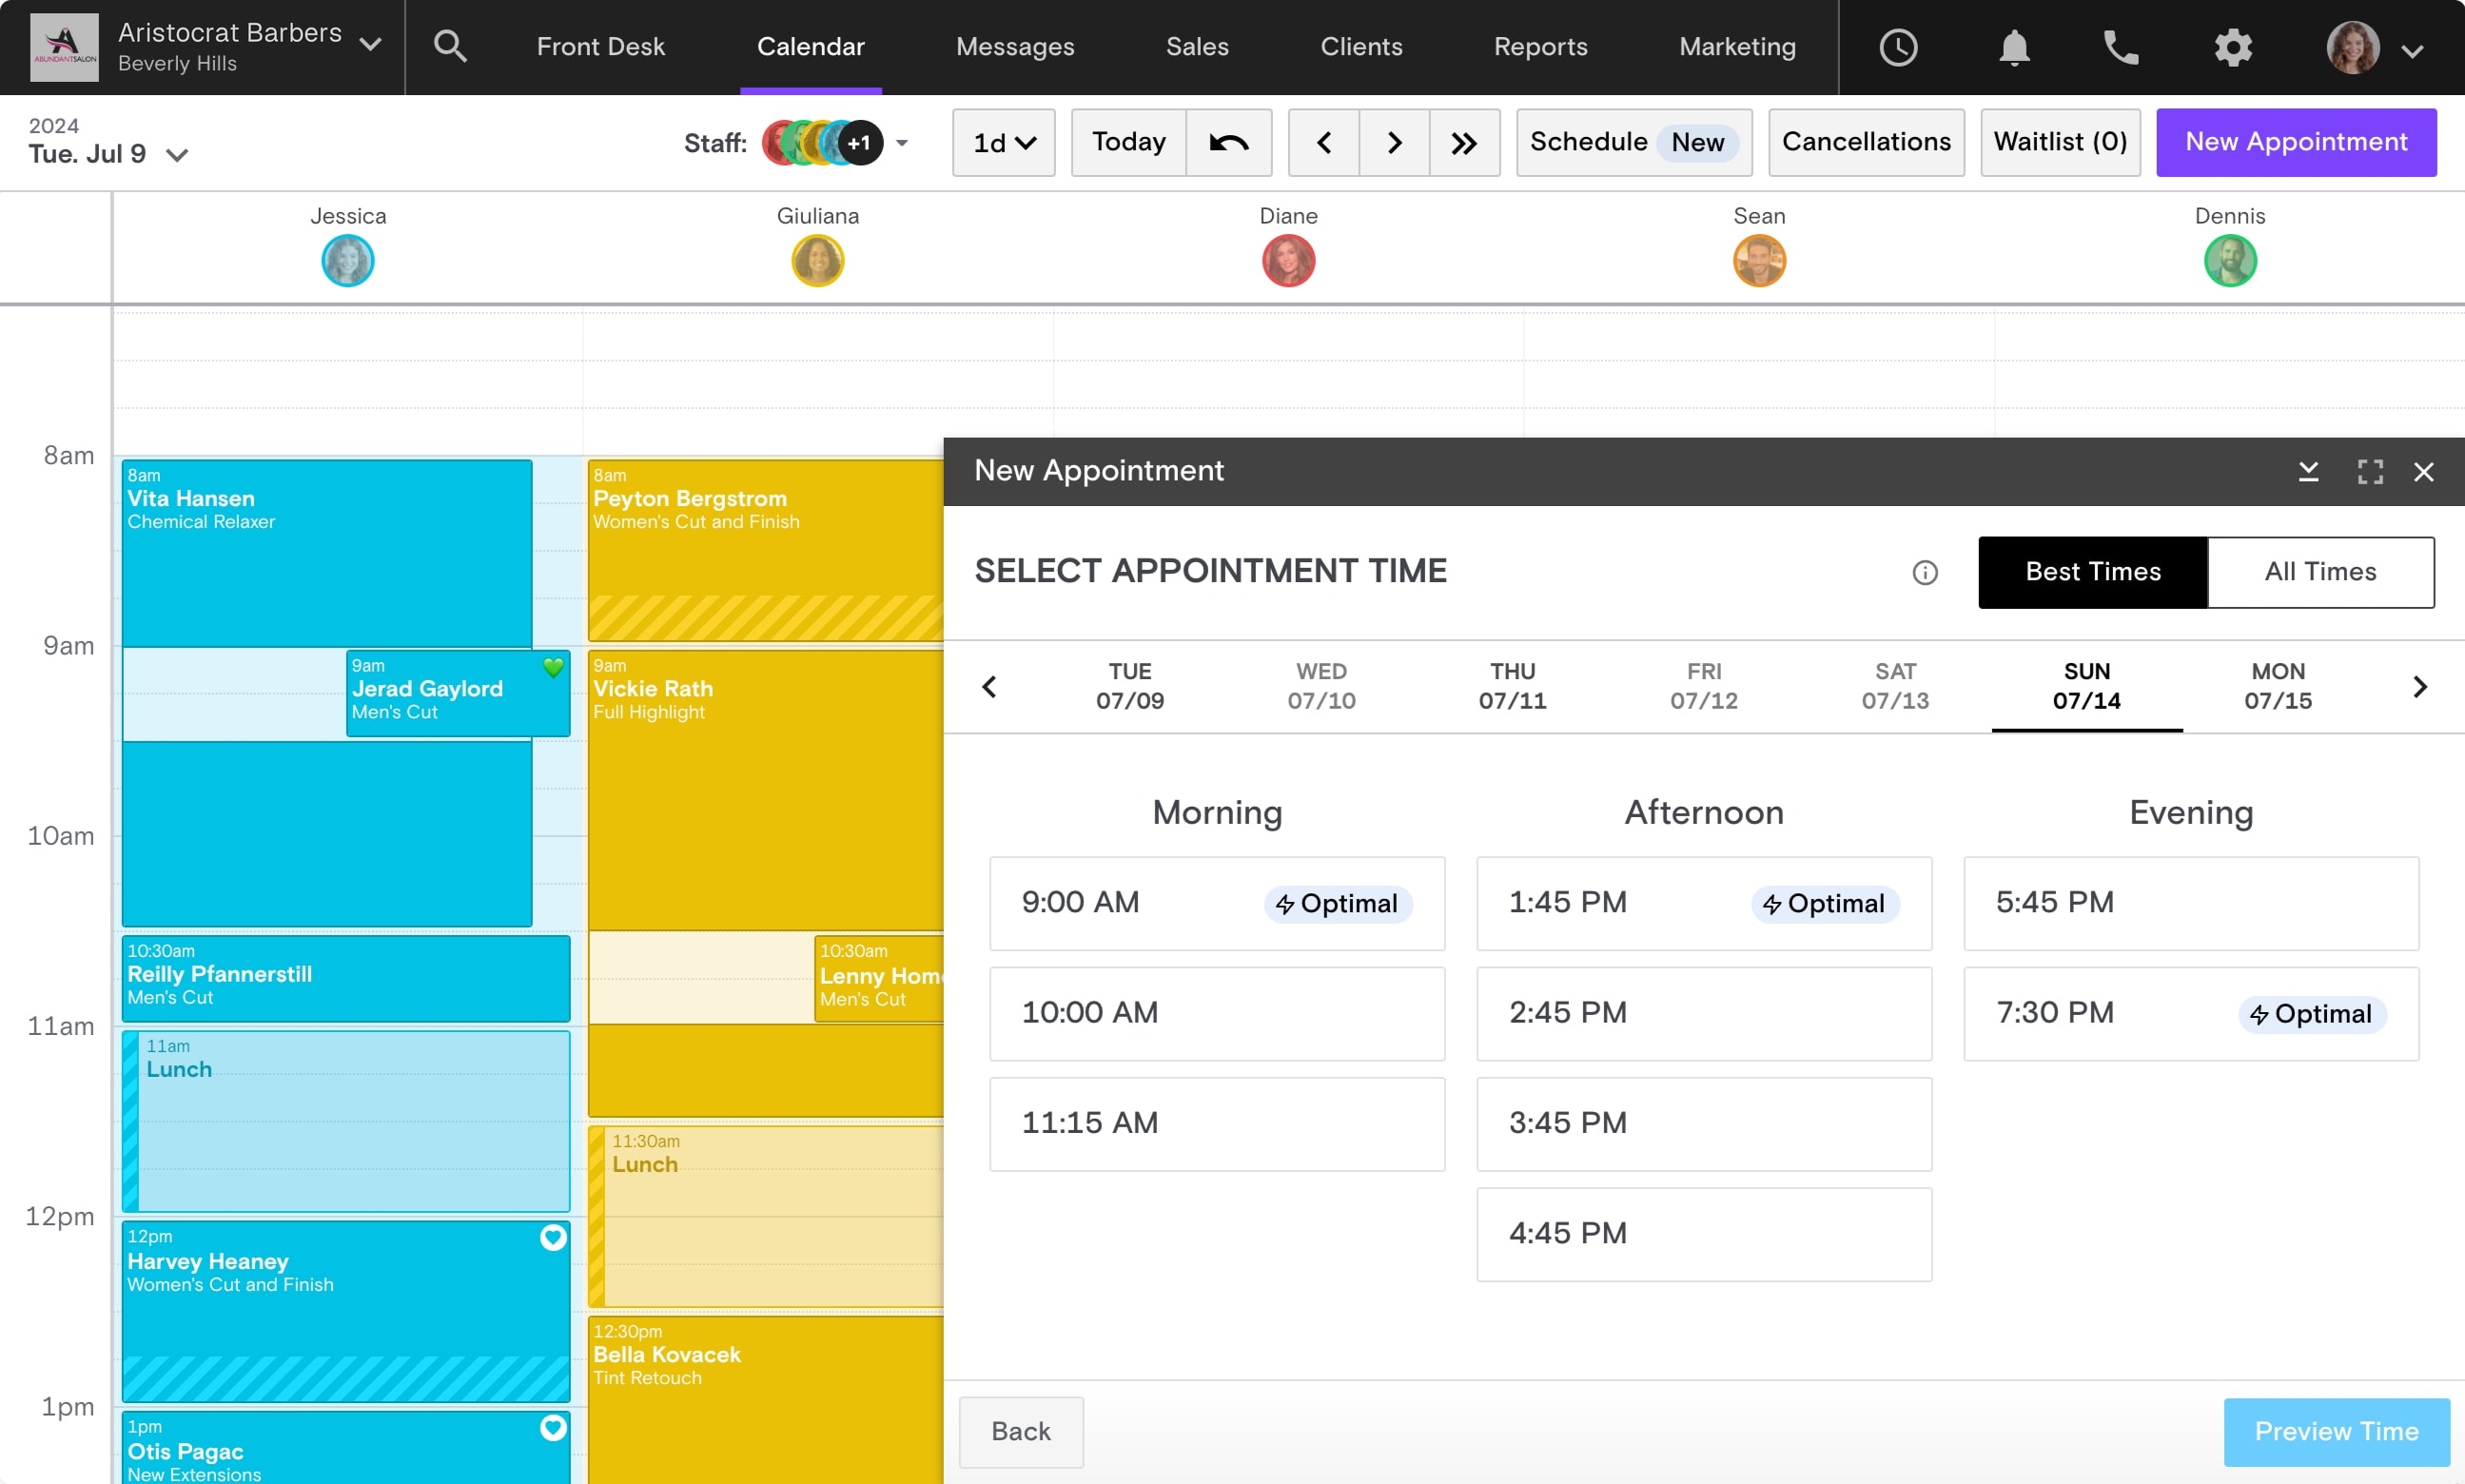Show next week of appointment dates
The image size is (2465, 1484).
[x=2420, y=687]
